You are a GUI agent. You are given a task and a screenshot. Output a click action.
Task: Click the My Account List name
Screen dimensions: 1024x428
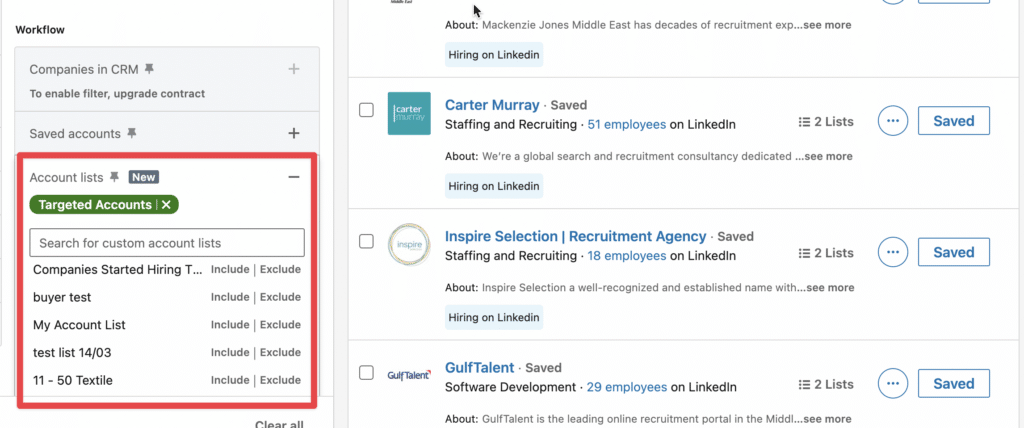tap(79, 325)
